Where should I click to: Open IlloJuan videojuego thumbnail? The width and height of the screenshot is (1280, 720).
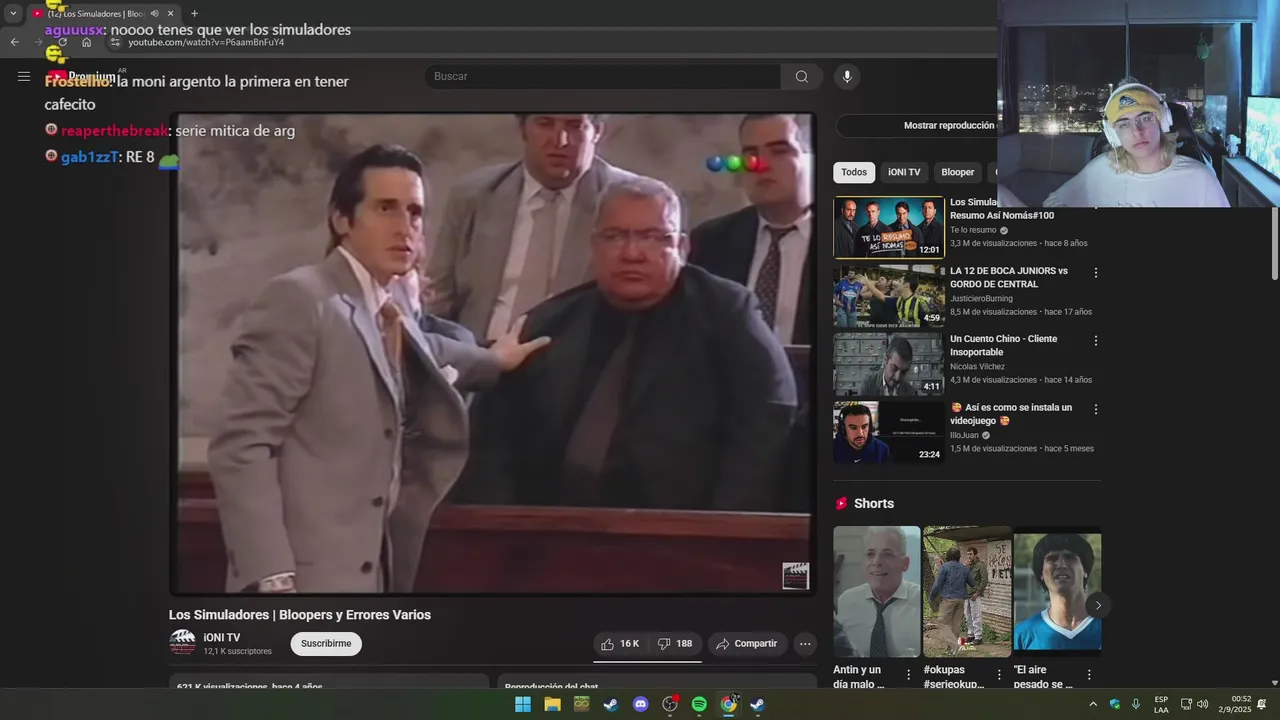pos(889,432)
